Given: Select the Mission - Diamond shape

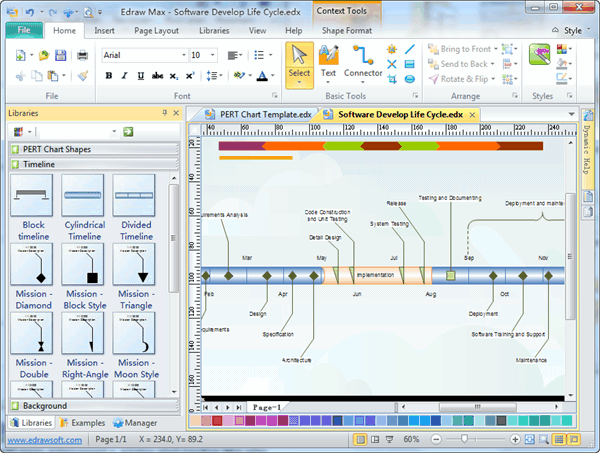Looking at the screenshot, I should tap(31, 265).
